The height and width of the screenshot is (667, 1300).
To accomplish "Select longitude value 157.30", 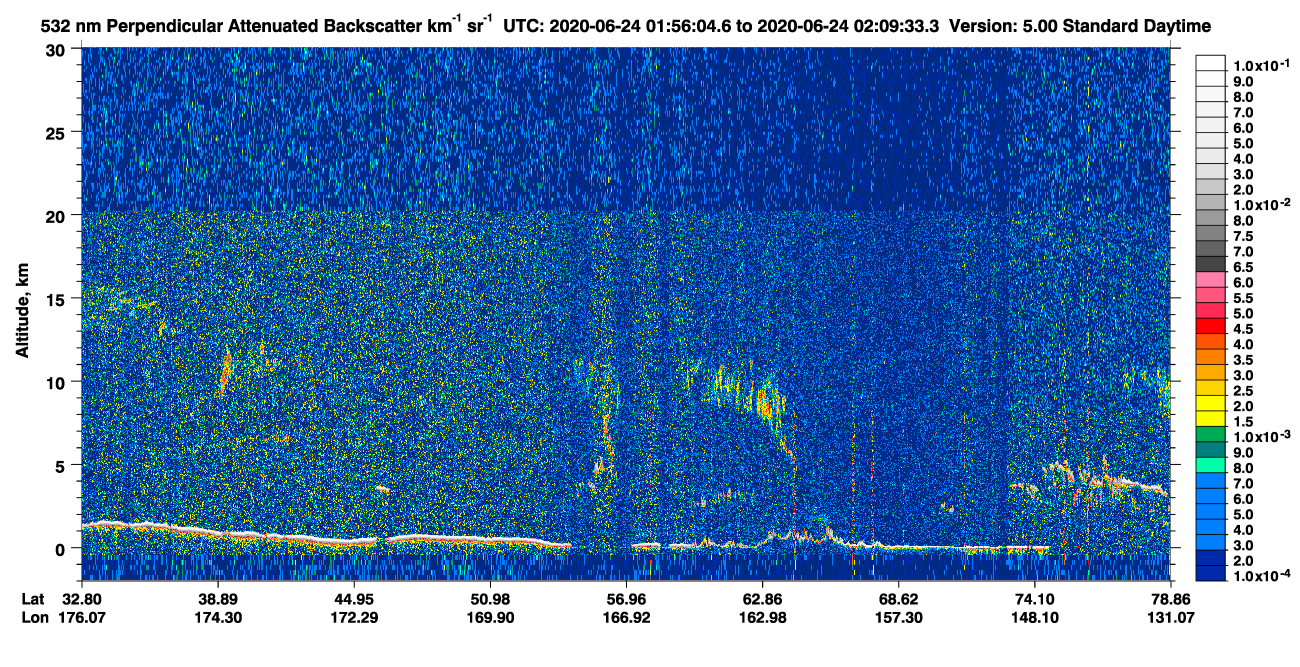I will [x=898, y=618].
